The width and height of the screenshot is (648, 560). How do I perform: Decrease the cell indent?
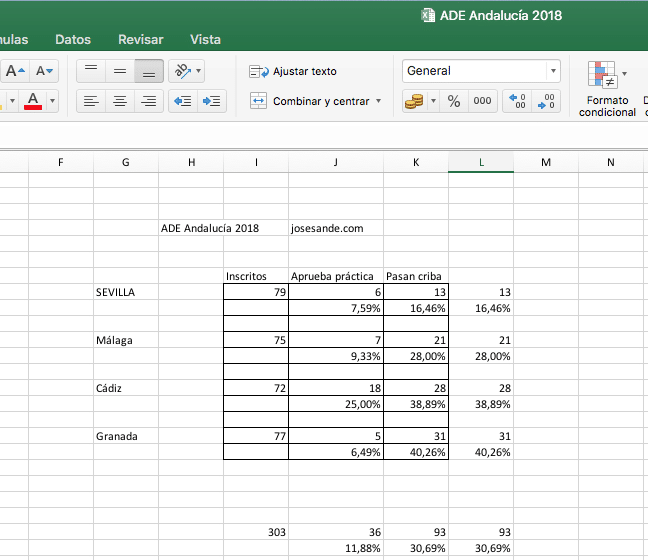click(x=182, y=101)
